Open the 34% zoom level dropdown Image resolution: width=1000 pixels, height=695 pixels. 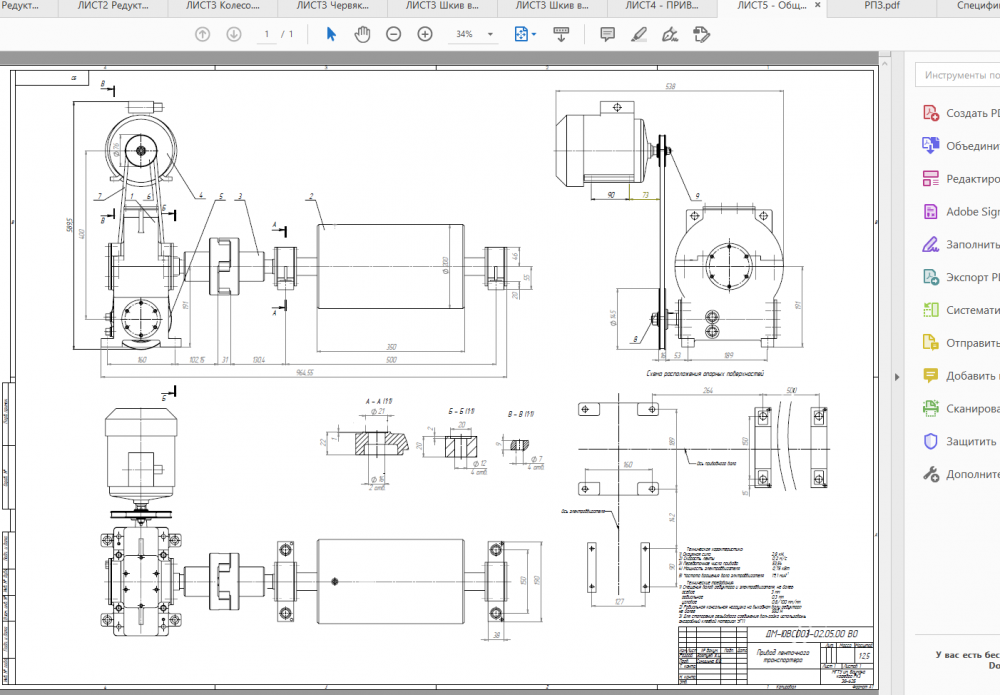(475, 34)
